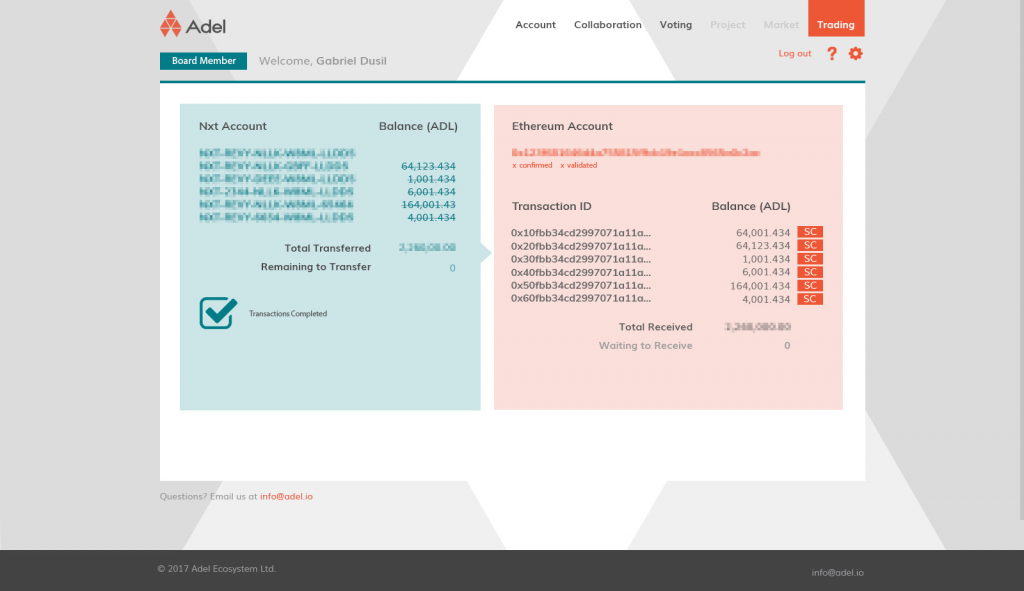This screenshot has width=1024, height=591.
Task: Click the Ethereum Account heading
Action: [x=562, y=126]
